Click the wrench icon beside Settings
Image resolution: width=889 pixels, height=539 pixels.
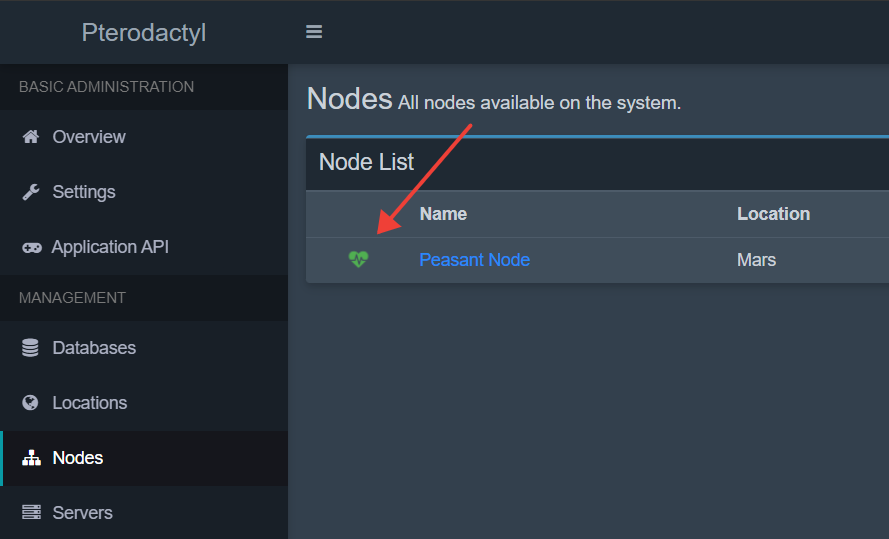tap(31, 192)
